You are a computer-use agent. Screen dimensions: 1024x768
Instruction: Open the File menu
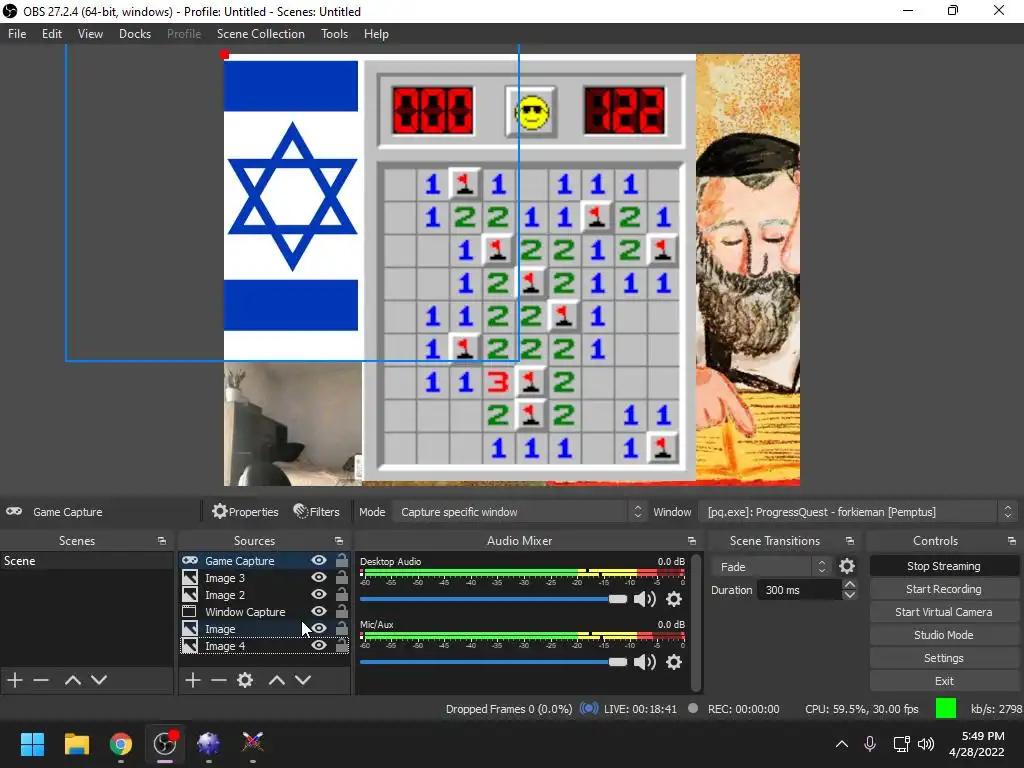click(x=17, y=34)
